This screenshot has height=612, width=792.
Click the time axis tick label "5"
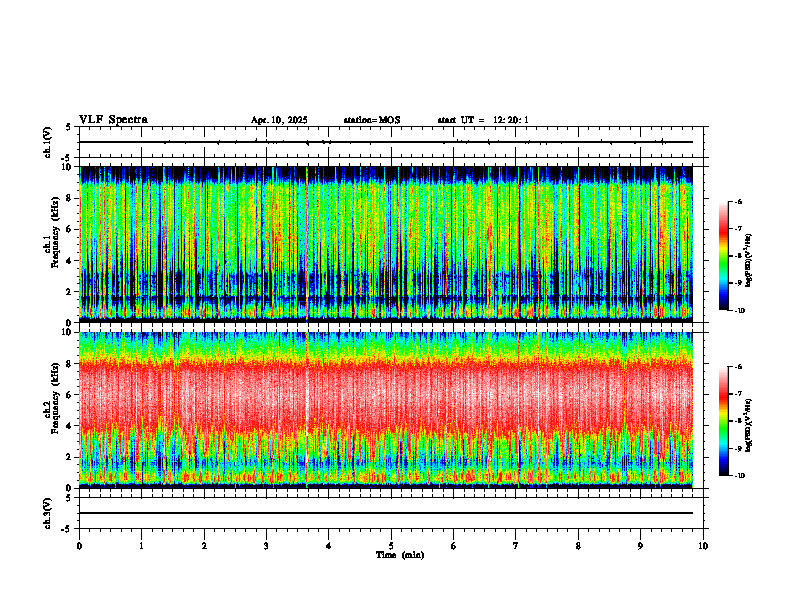391,546
